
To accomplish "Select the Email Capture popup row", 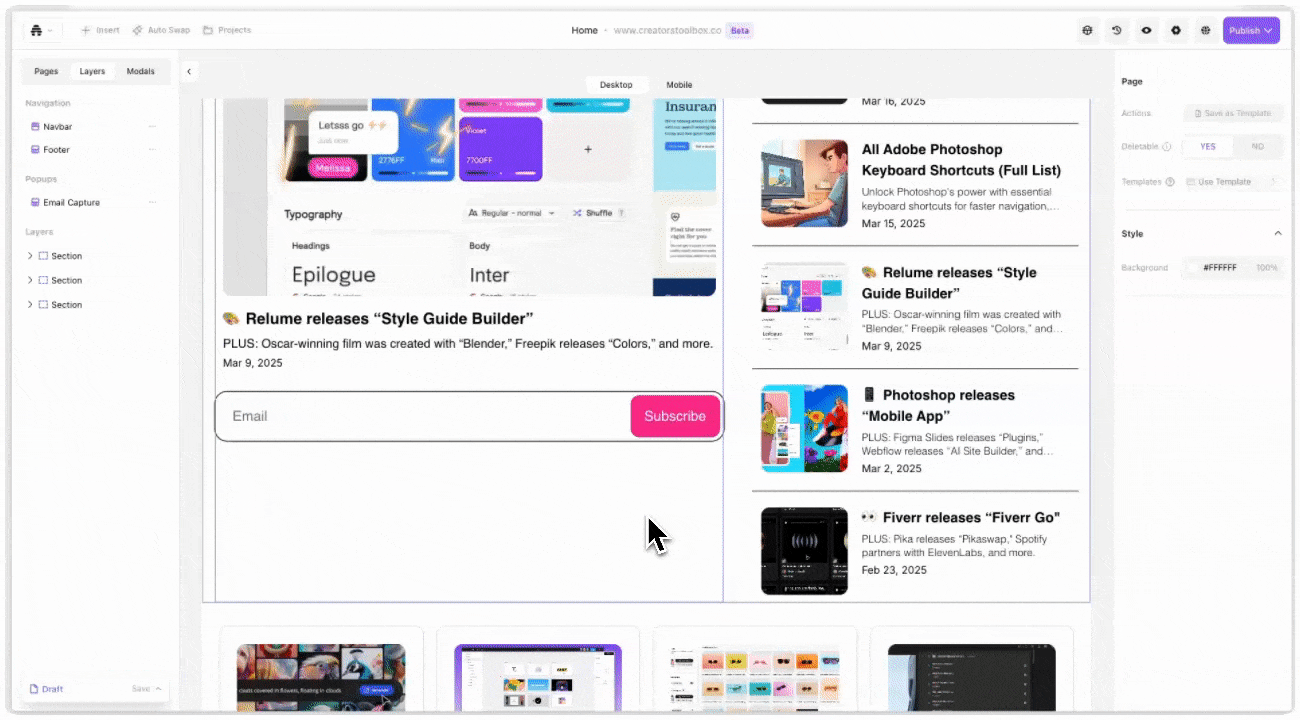I will coord(91,203).
